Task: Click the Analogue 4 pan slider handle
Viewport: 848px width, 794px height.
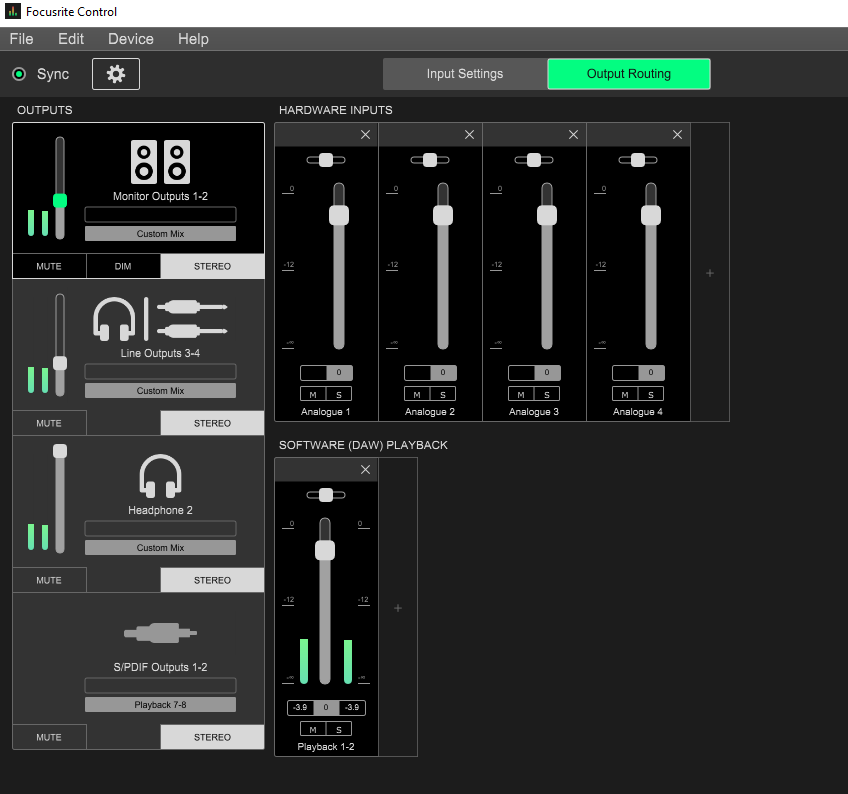Action: pos(638,160)
